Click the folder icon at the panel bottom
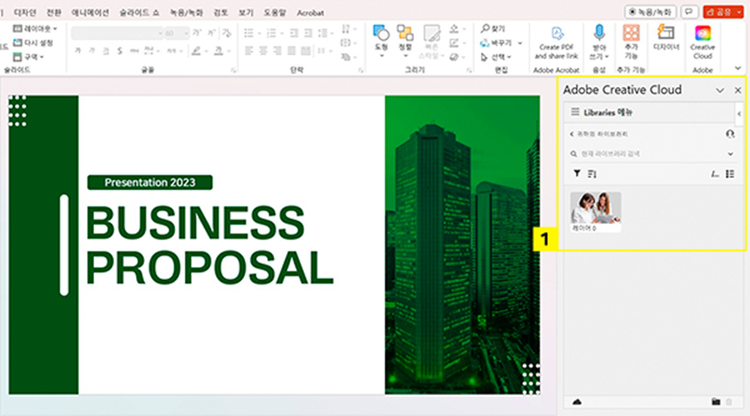This screenshot has height=416, width=750. (x=716, y=402)
